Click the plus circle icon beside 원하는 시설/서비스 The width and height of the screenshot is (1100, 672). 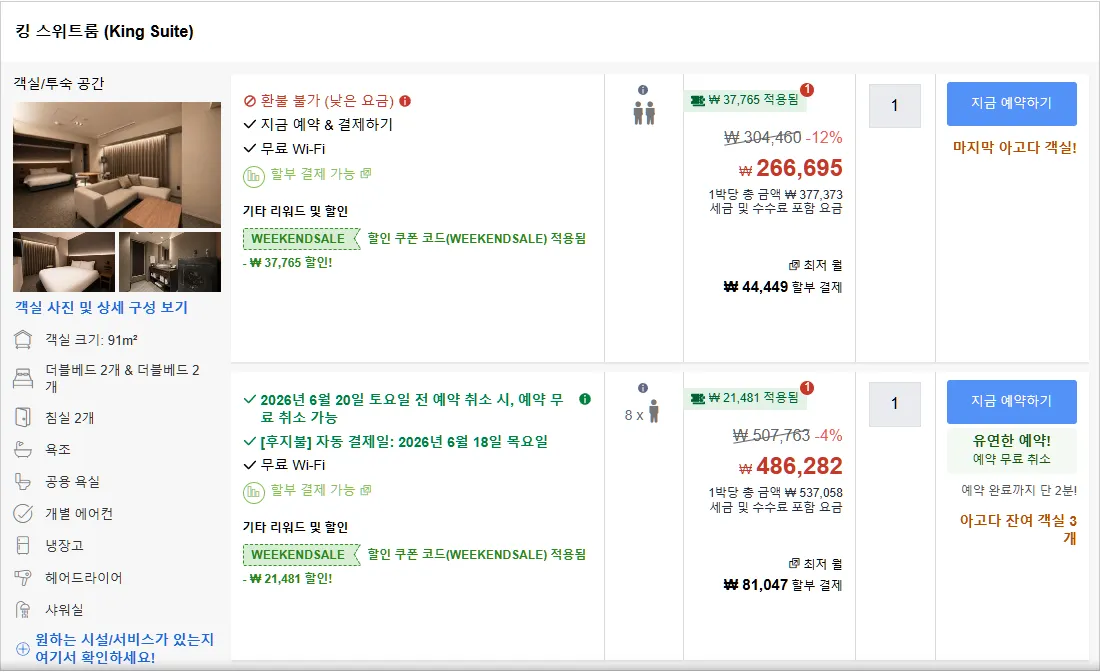[x=22, y=648]
